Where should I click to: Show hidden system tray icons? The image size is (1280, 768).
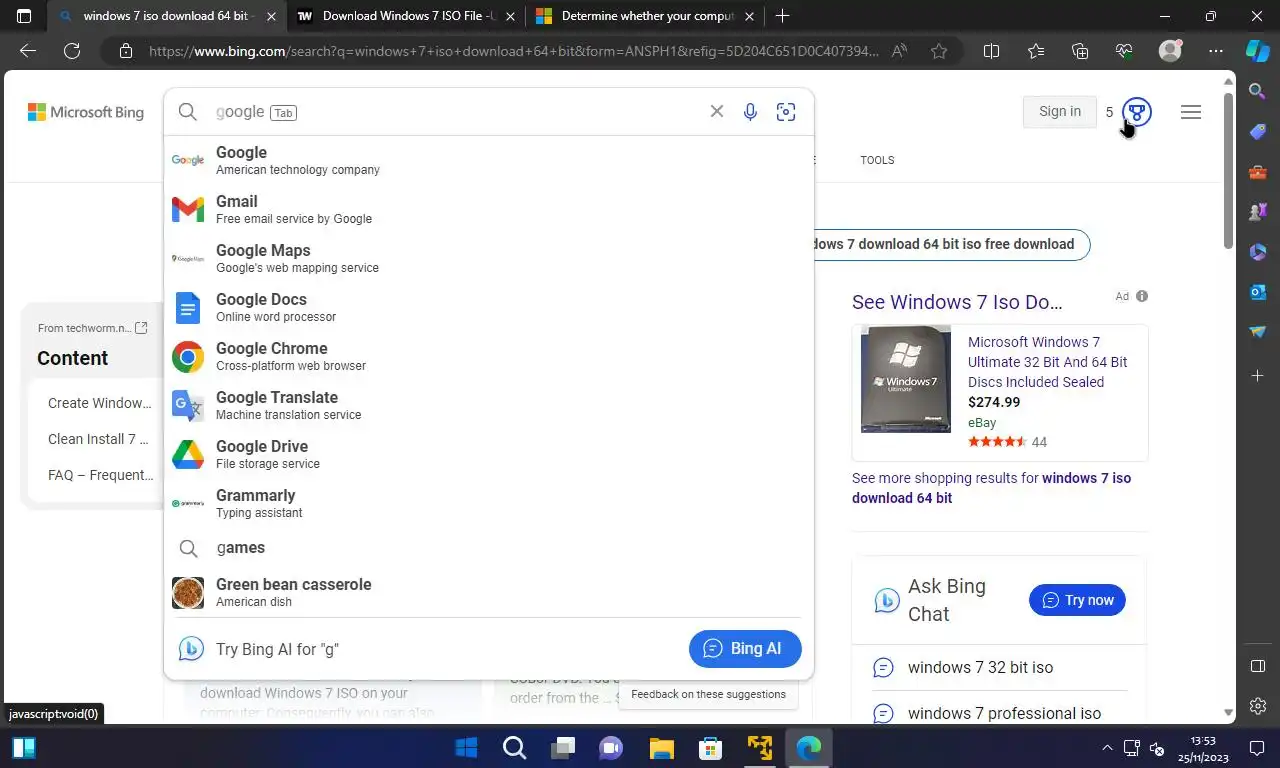click(1107, 748)
